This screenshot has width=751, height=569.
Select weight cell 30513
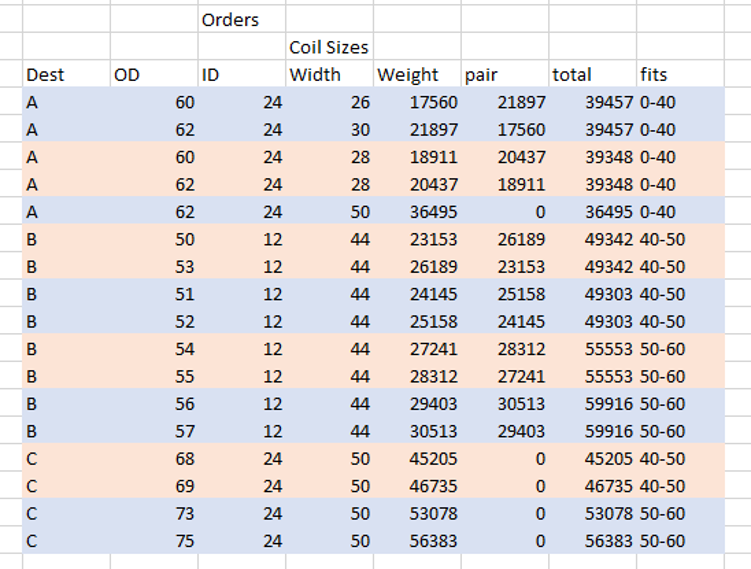click(x=417, y=431)
